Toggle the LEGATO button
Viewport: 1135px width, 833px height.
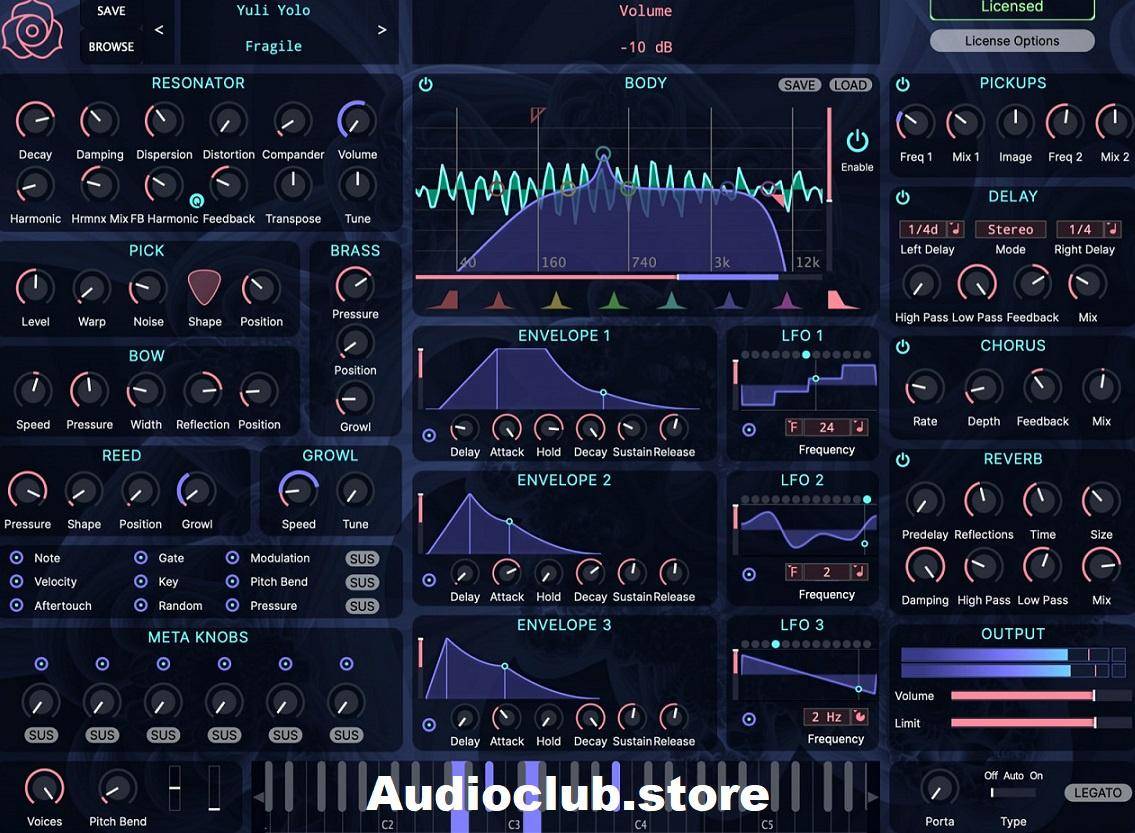click(x=1097, y=792)
